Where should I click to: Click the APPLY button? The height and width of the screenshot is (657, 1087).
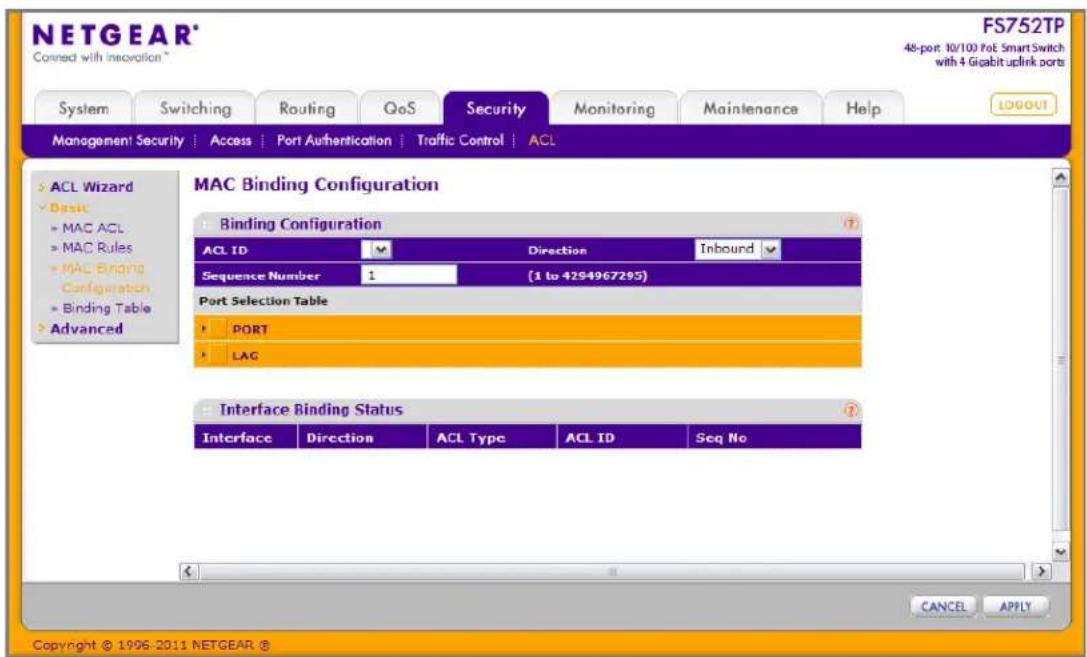[1016, 606]
